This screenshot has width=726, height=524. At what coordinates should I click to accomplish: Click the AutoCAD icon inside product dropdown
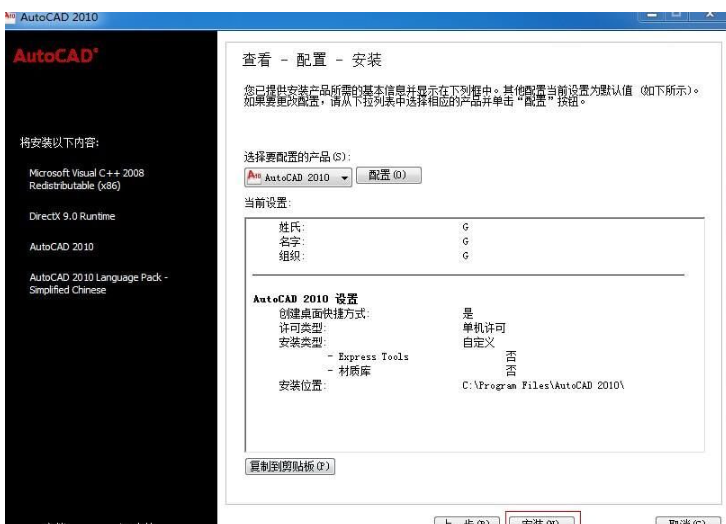point(254,176)
